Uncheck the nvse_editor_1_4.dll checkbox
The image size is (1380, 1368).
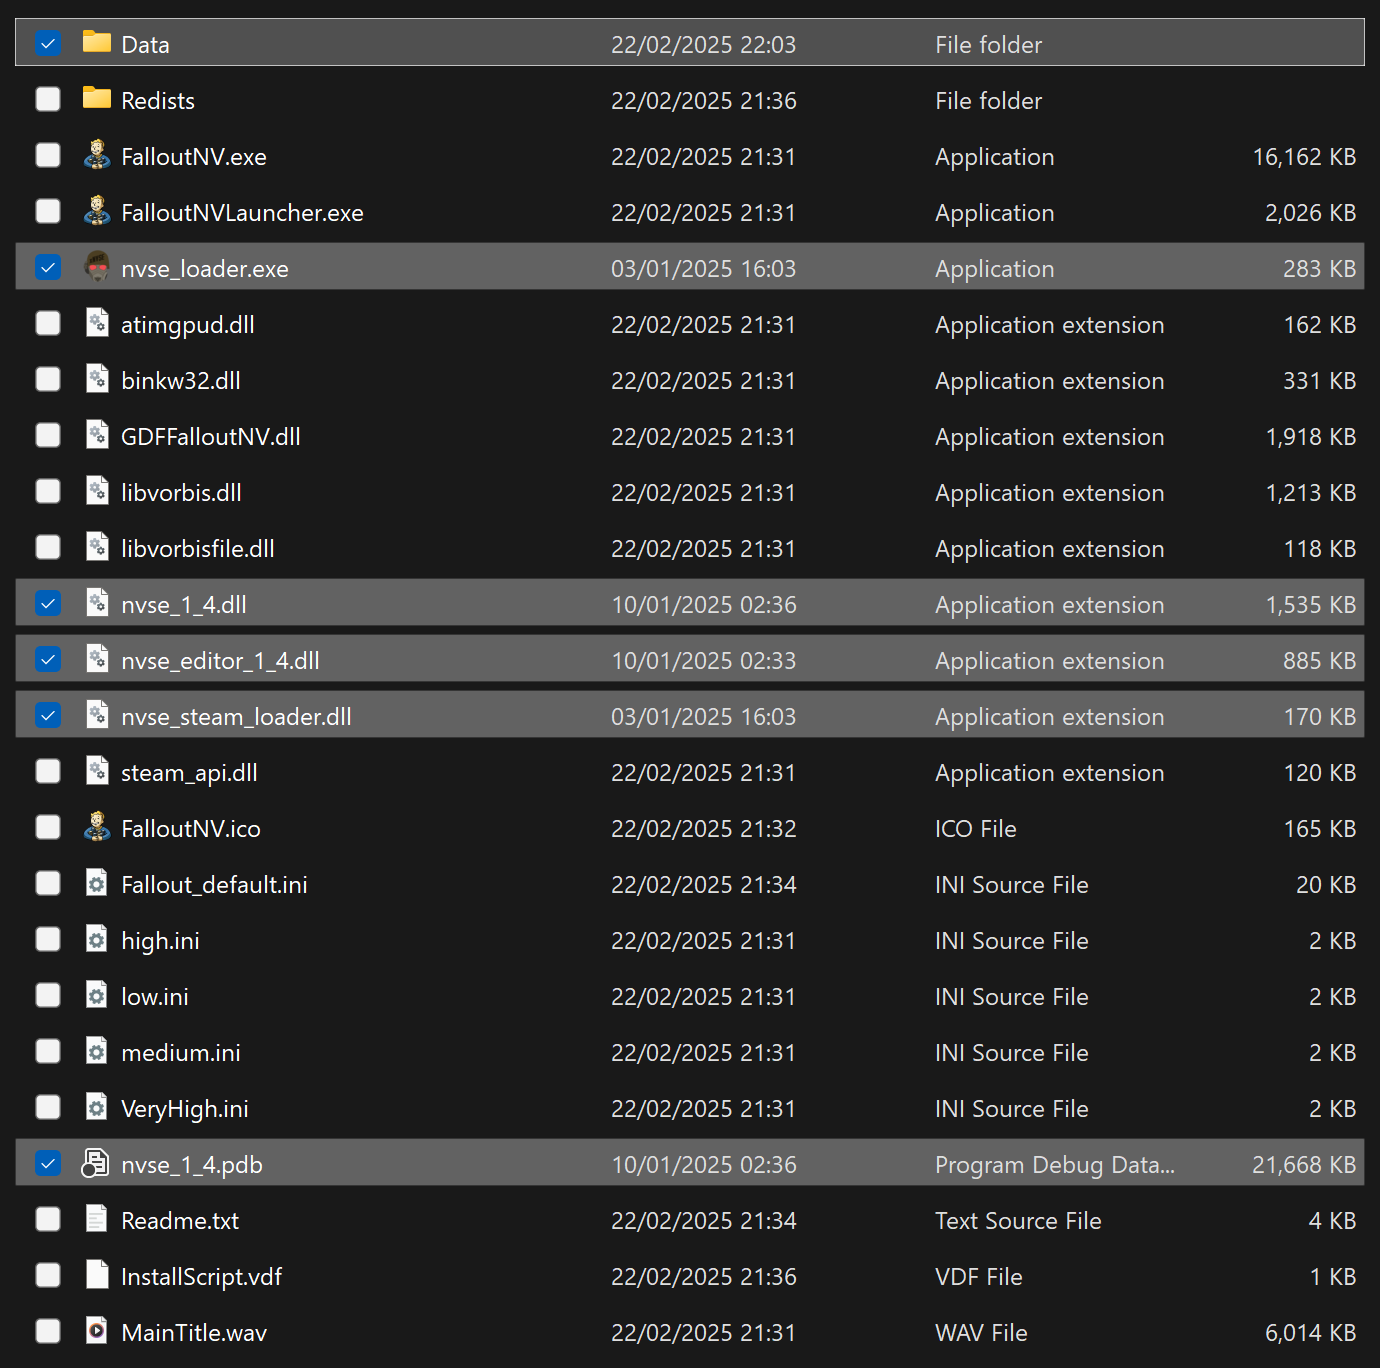[48, 659]
